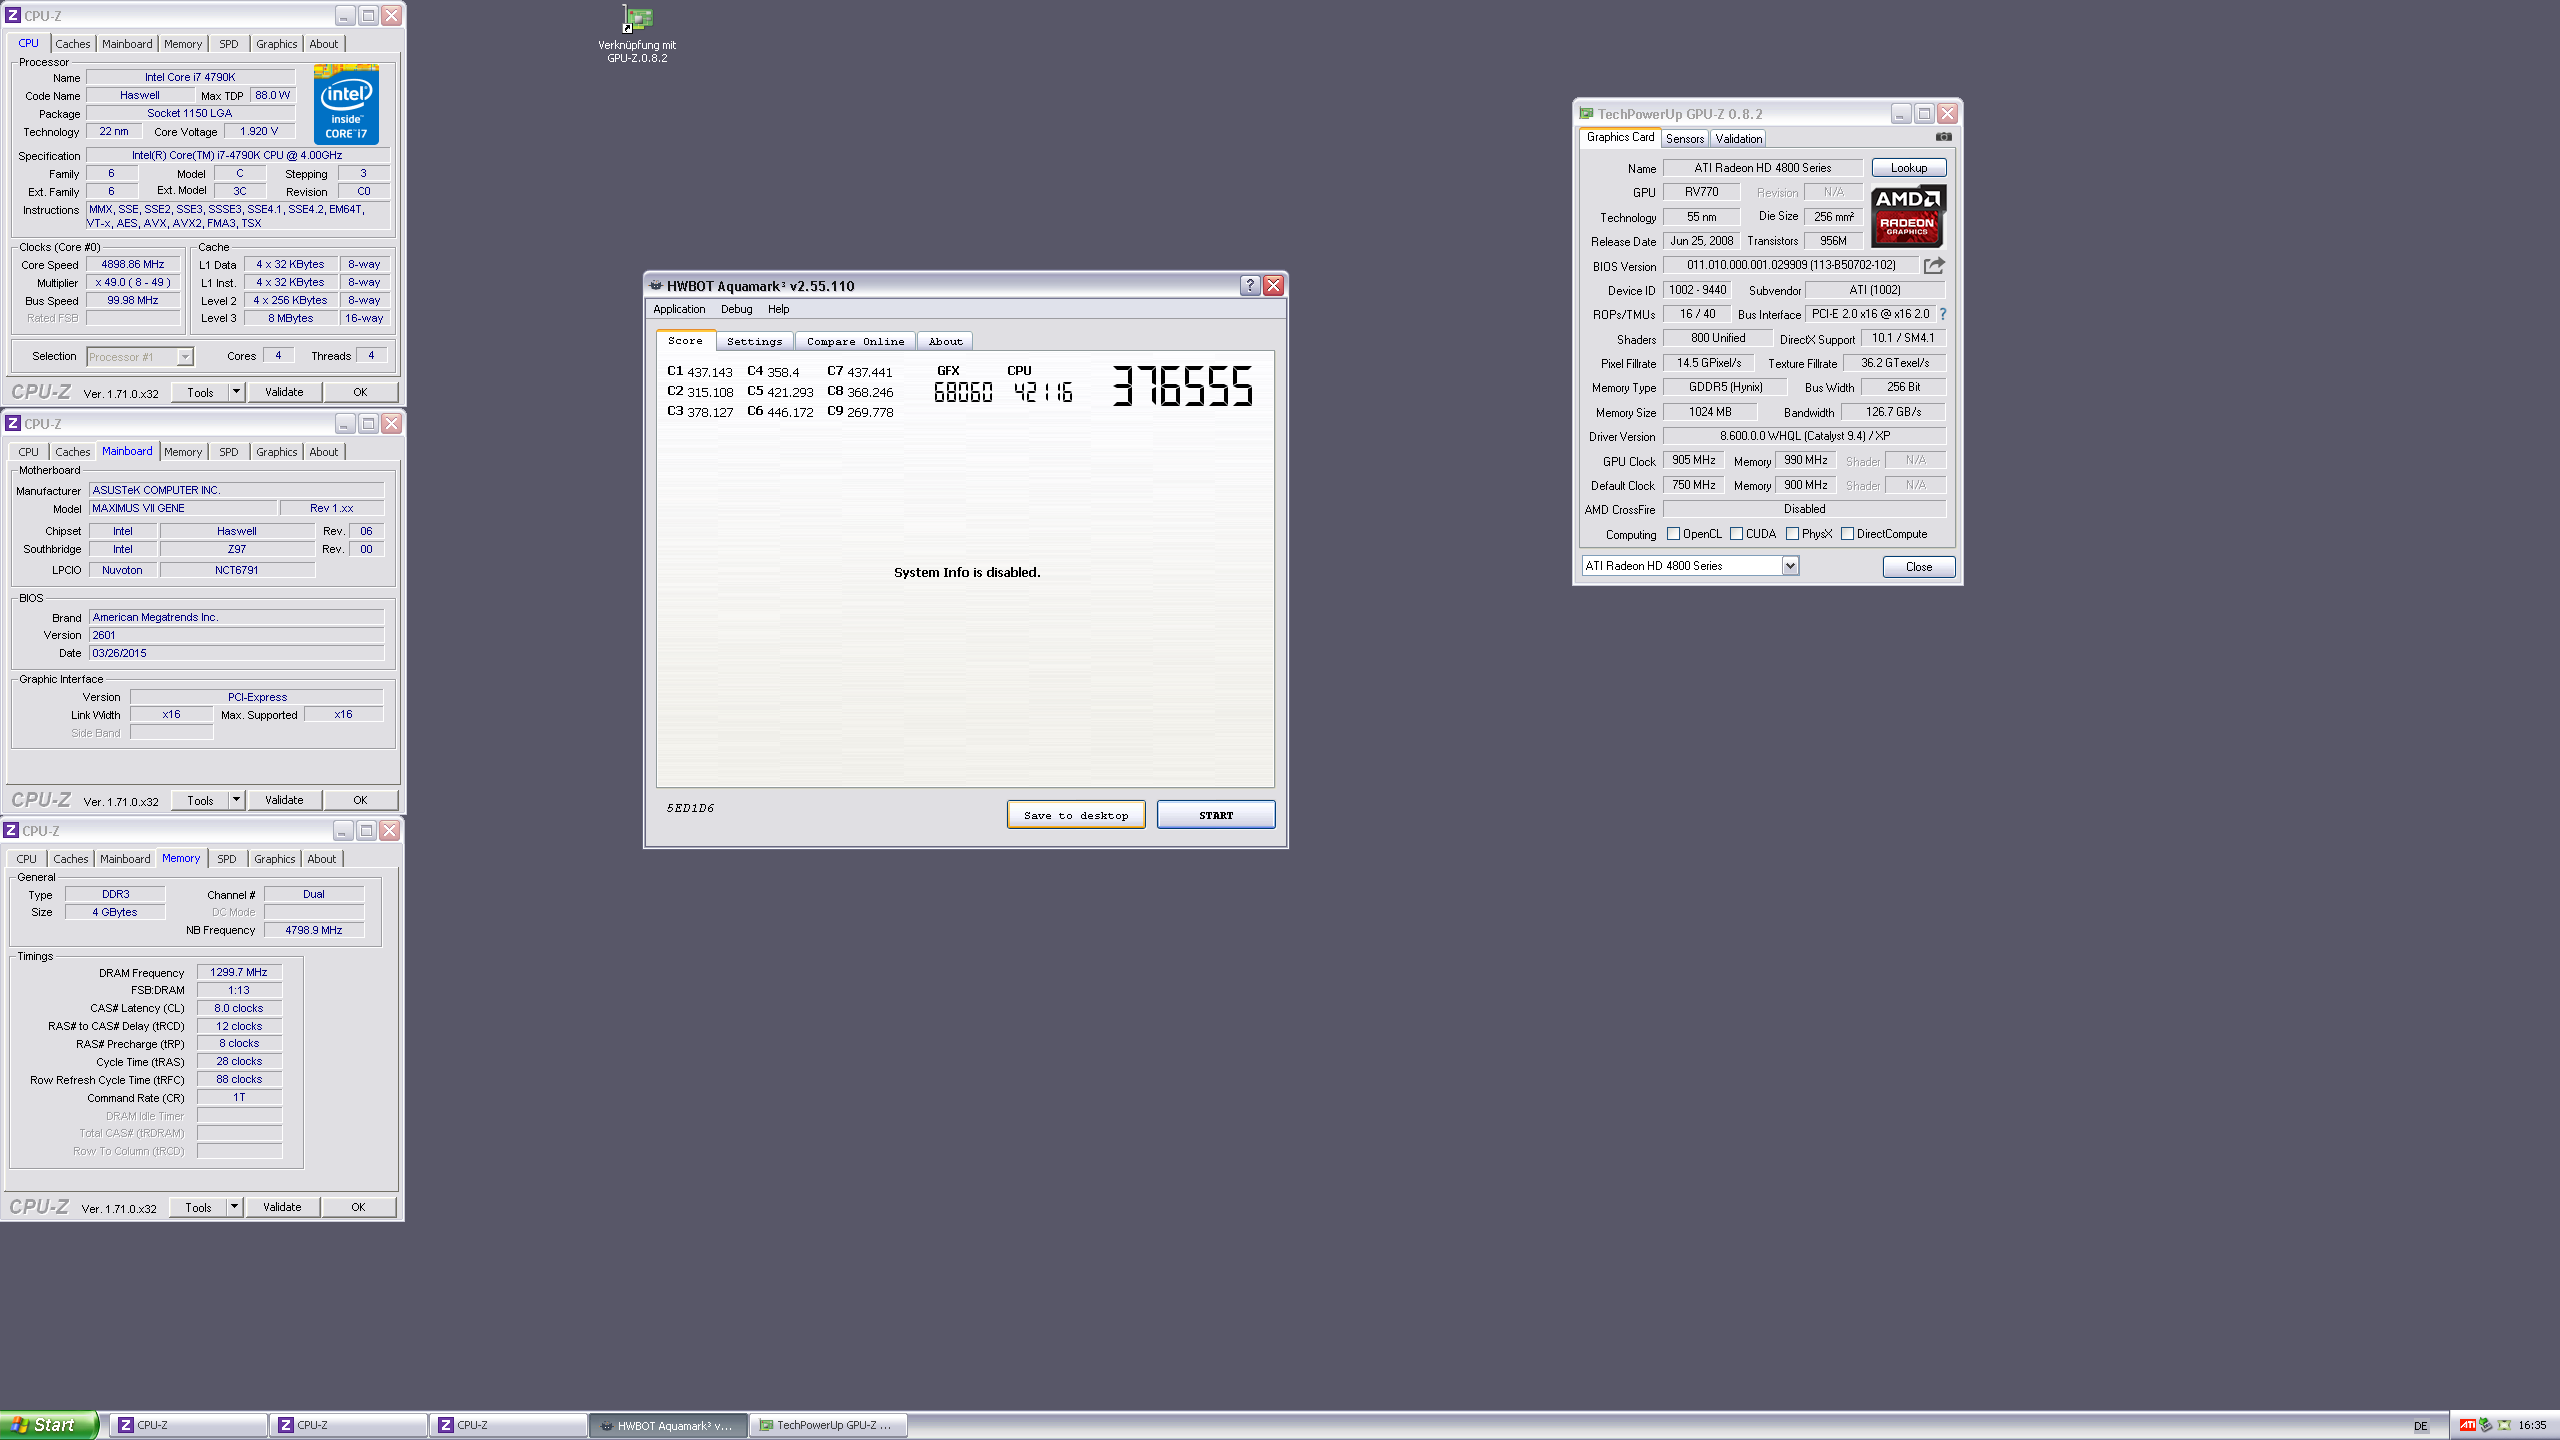Viewport: 2560px width, 1440px height.
Task: Click the AMD Radeon Graphics logo
Action: point(1907,216)
